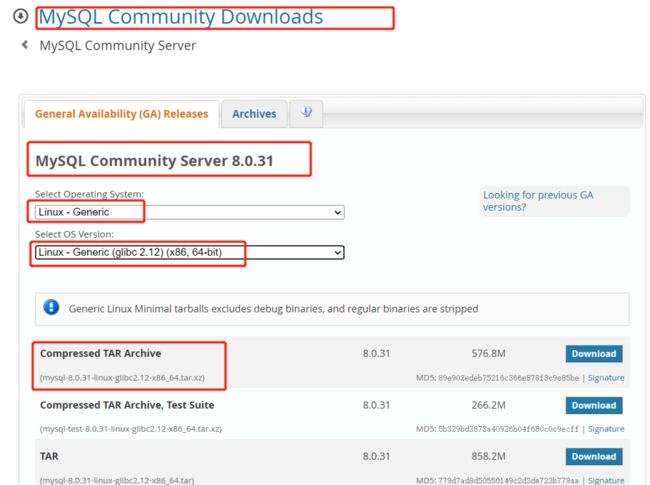Open the MySQL Community Downloads heading link

click(181, 17)
